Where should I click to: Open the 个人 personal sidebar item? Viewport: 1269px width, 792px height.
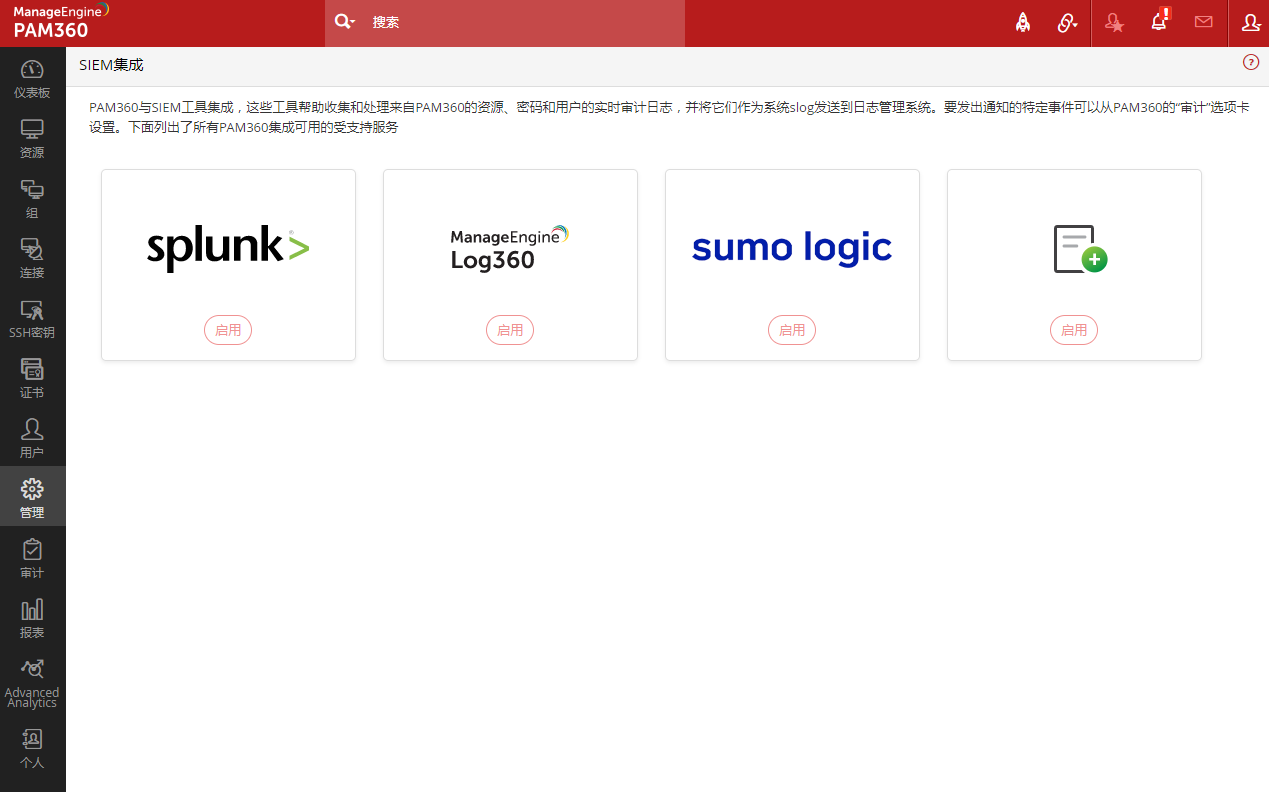(32, 749)
